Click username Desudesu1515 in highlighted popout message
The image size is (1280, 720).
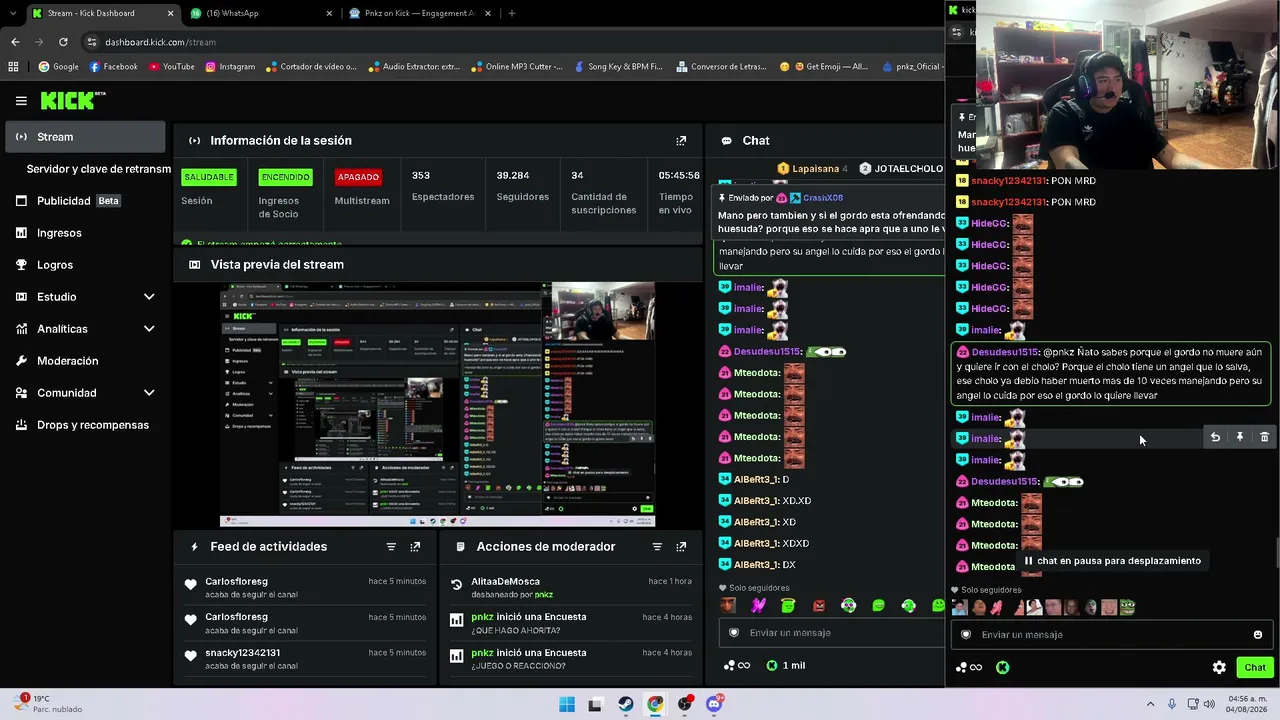pyautogui.click(x=1006, y=352)
